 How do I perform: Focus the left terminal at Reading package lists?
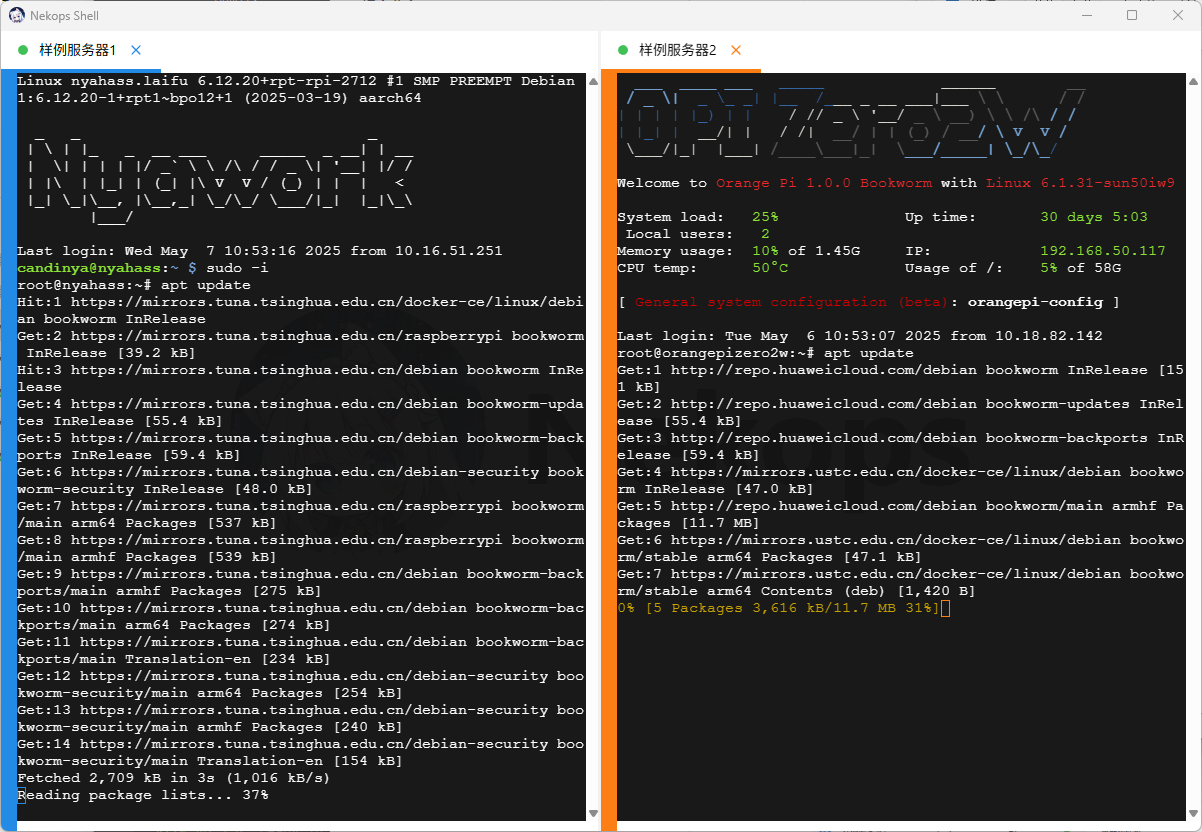[x=142, y=795]
